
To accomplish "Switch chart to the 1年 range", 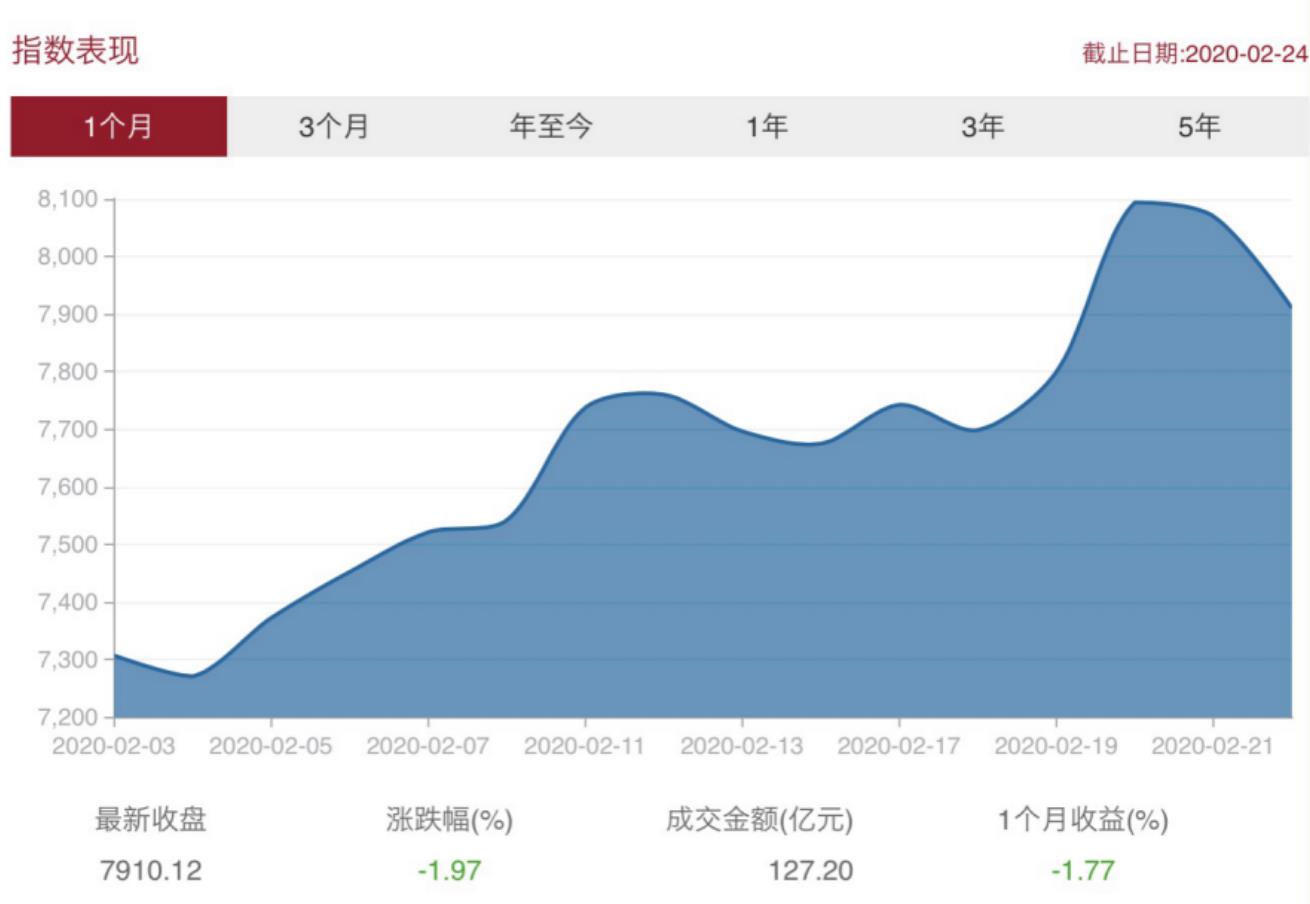I will pos(767,127).
